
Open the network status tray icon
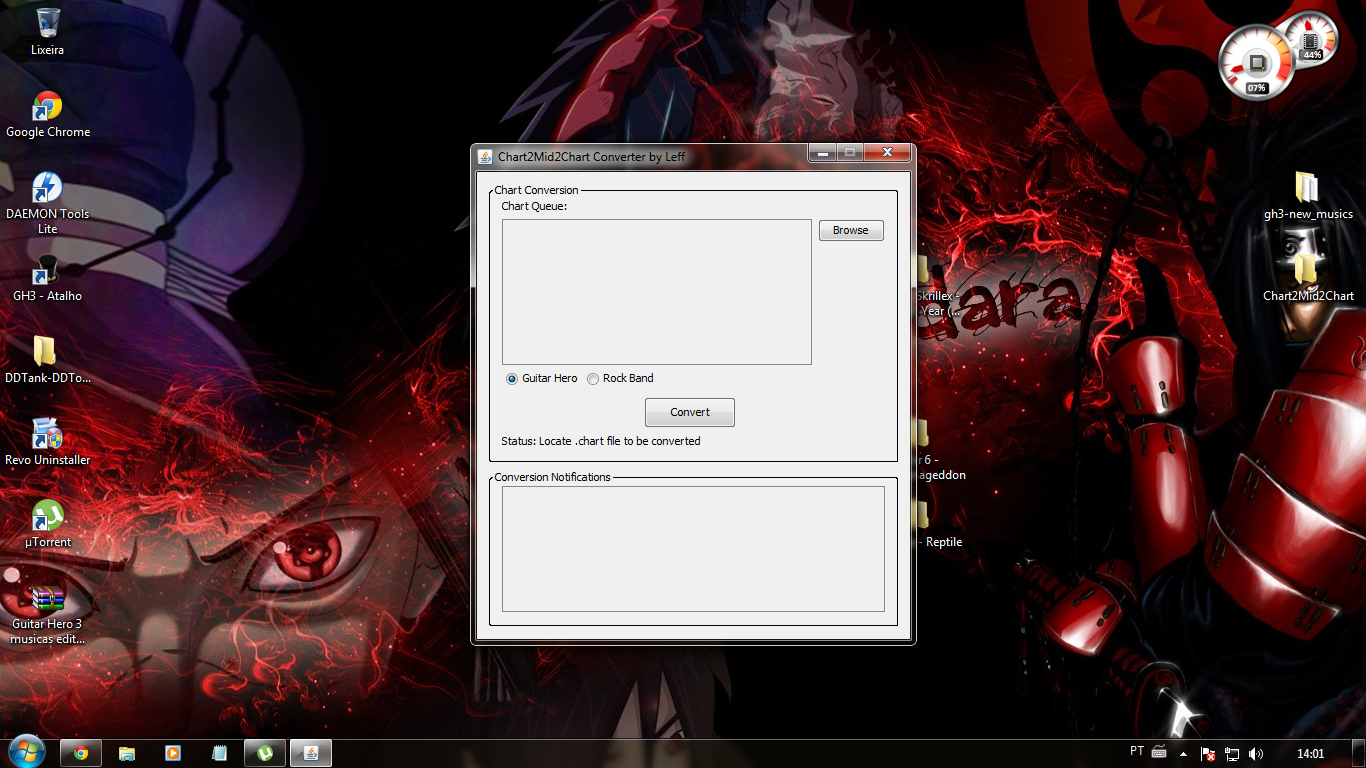[x=1232, y=754]
